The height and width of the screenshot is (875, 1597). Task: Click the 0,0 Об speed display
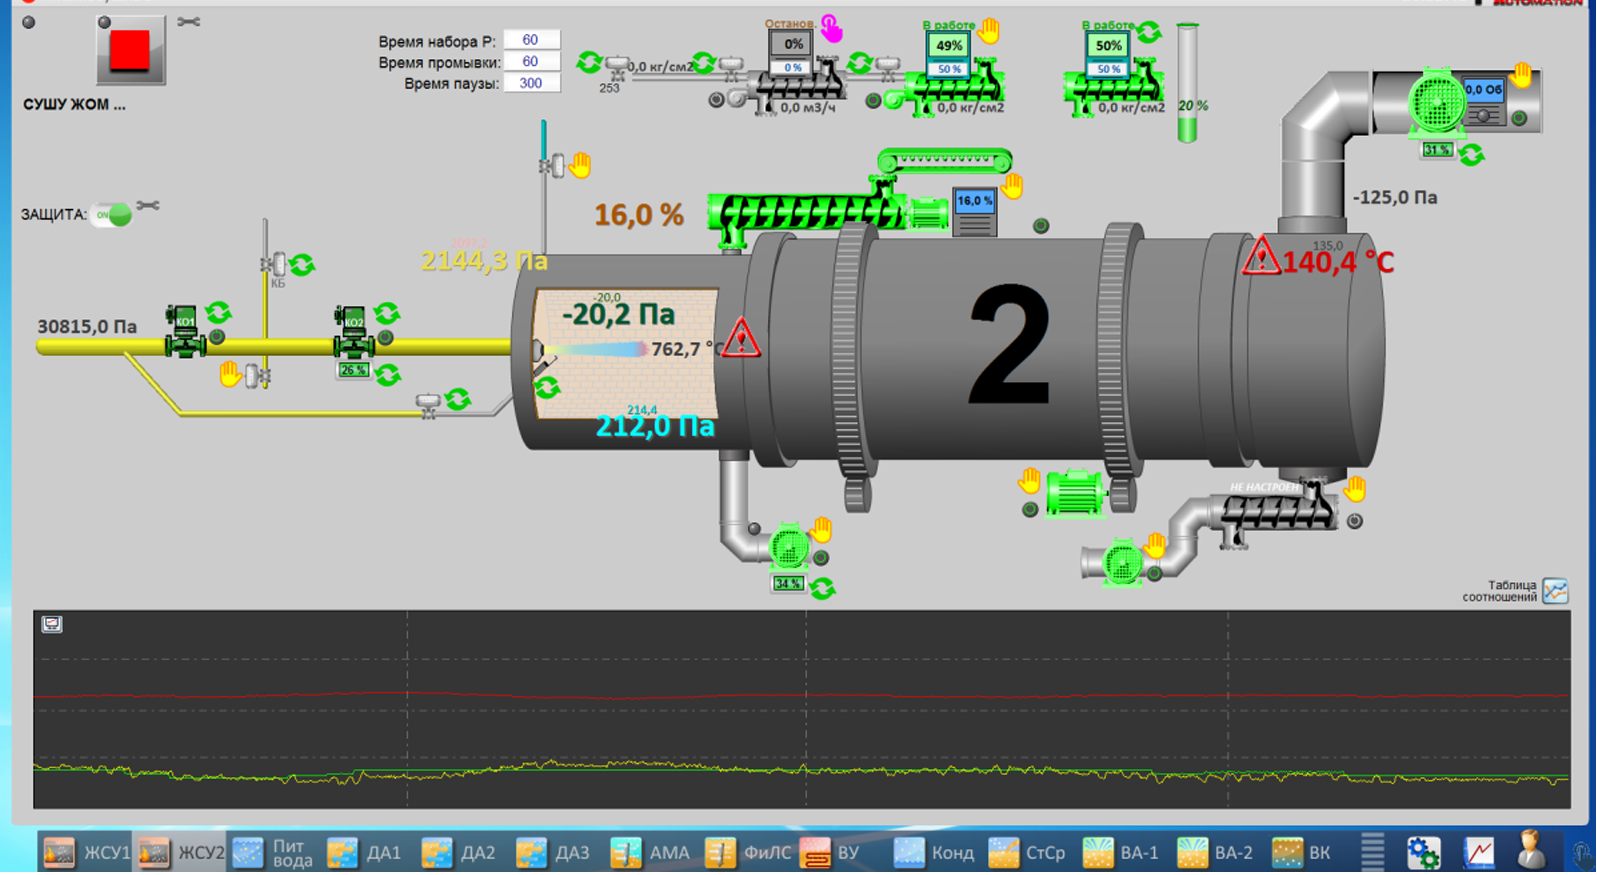pyautogui.click(x=1483, y=90)
